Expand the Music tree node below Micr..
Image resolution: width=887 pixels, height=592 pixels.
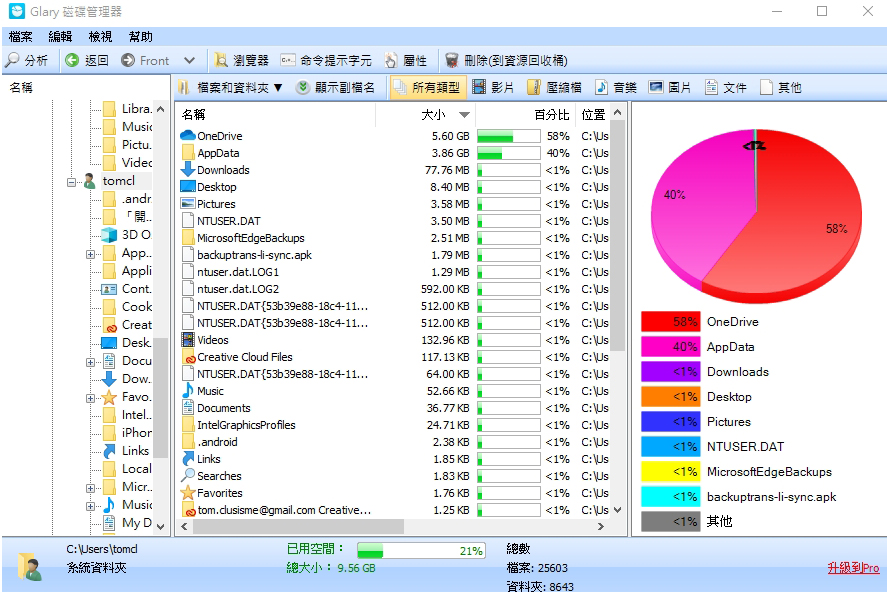coord(90,506)
